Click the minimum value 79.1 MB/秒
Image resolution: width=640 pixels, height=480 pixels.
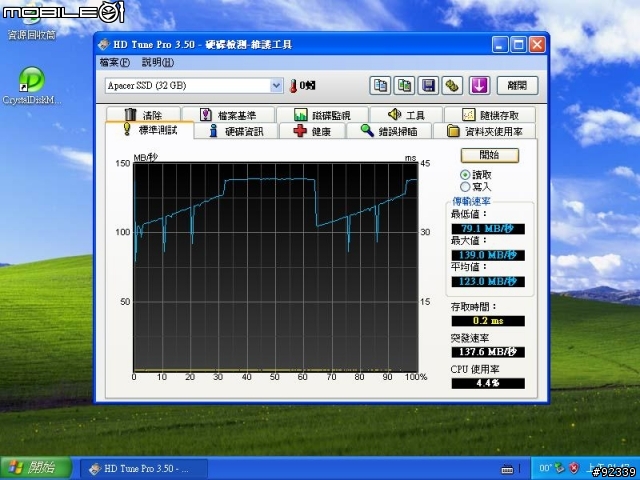(x=488, y=229)
